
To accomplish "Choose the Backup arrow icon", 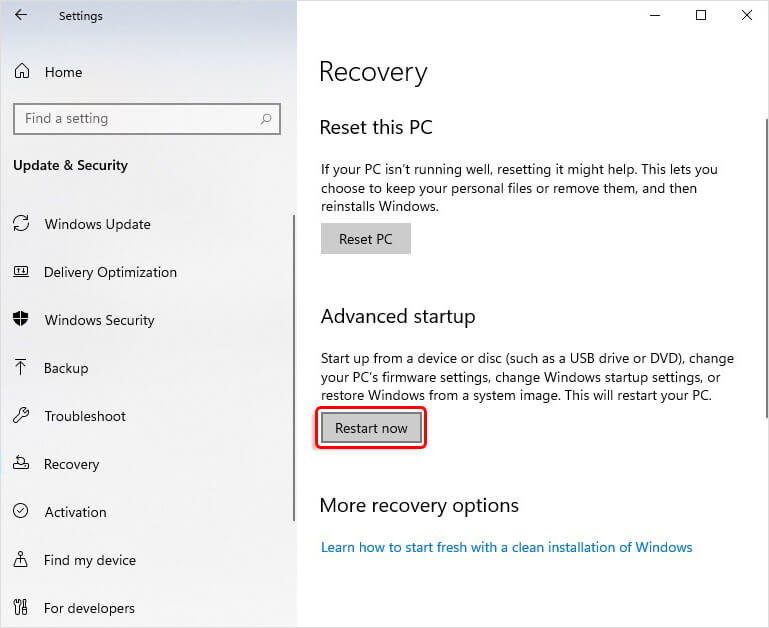I will pos(21,367).
